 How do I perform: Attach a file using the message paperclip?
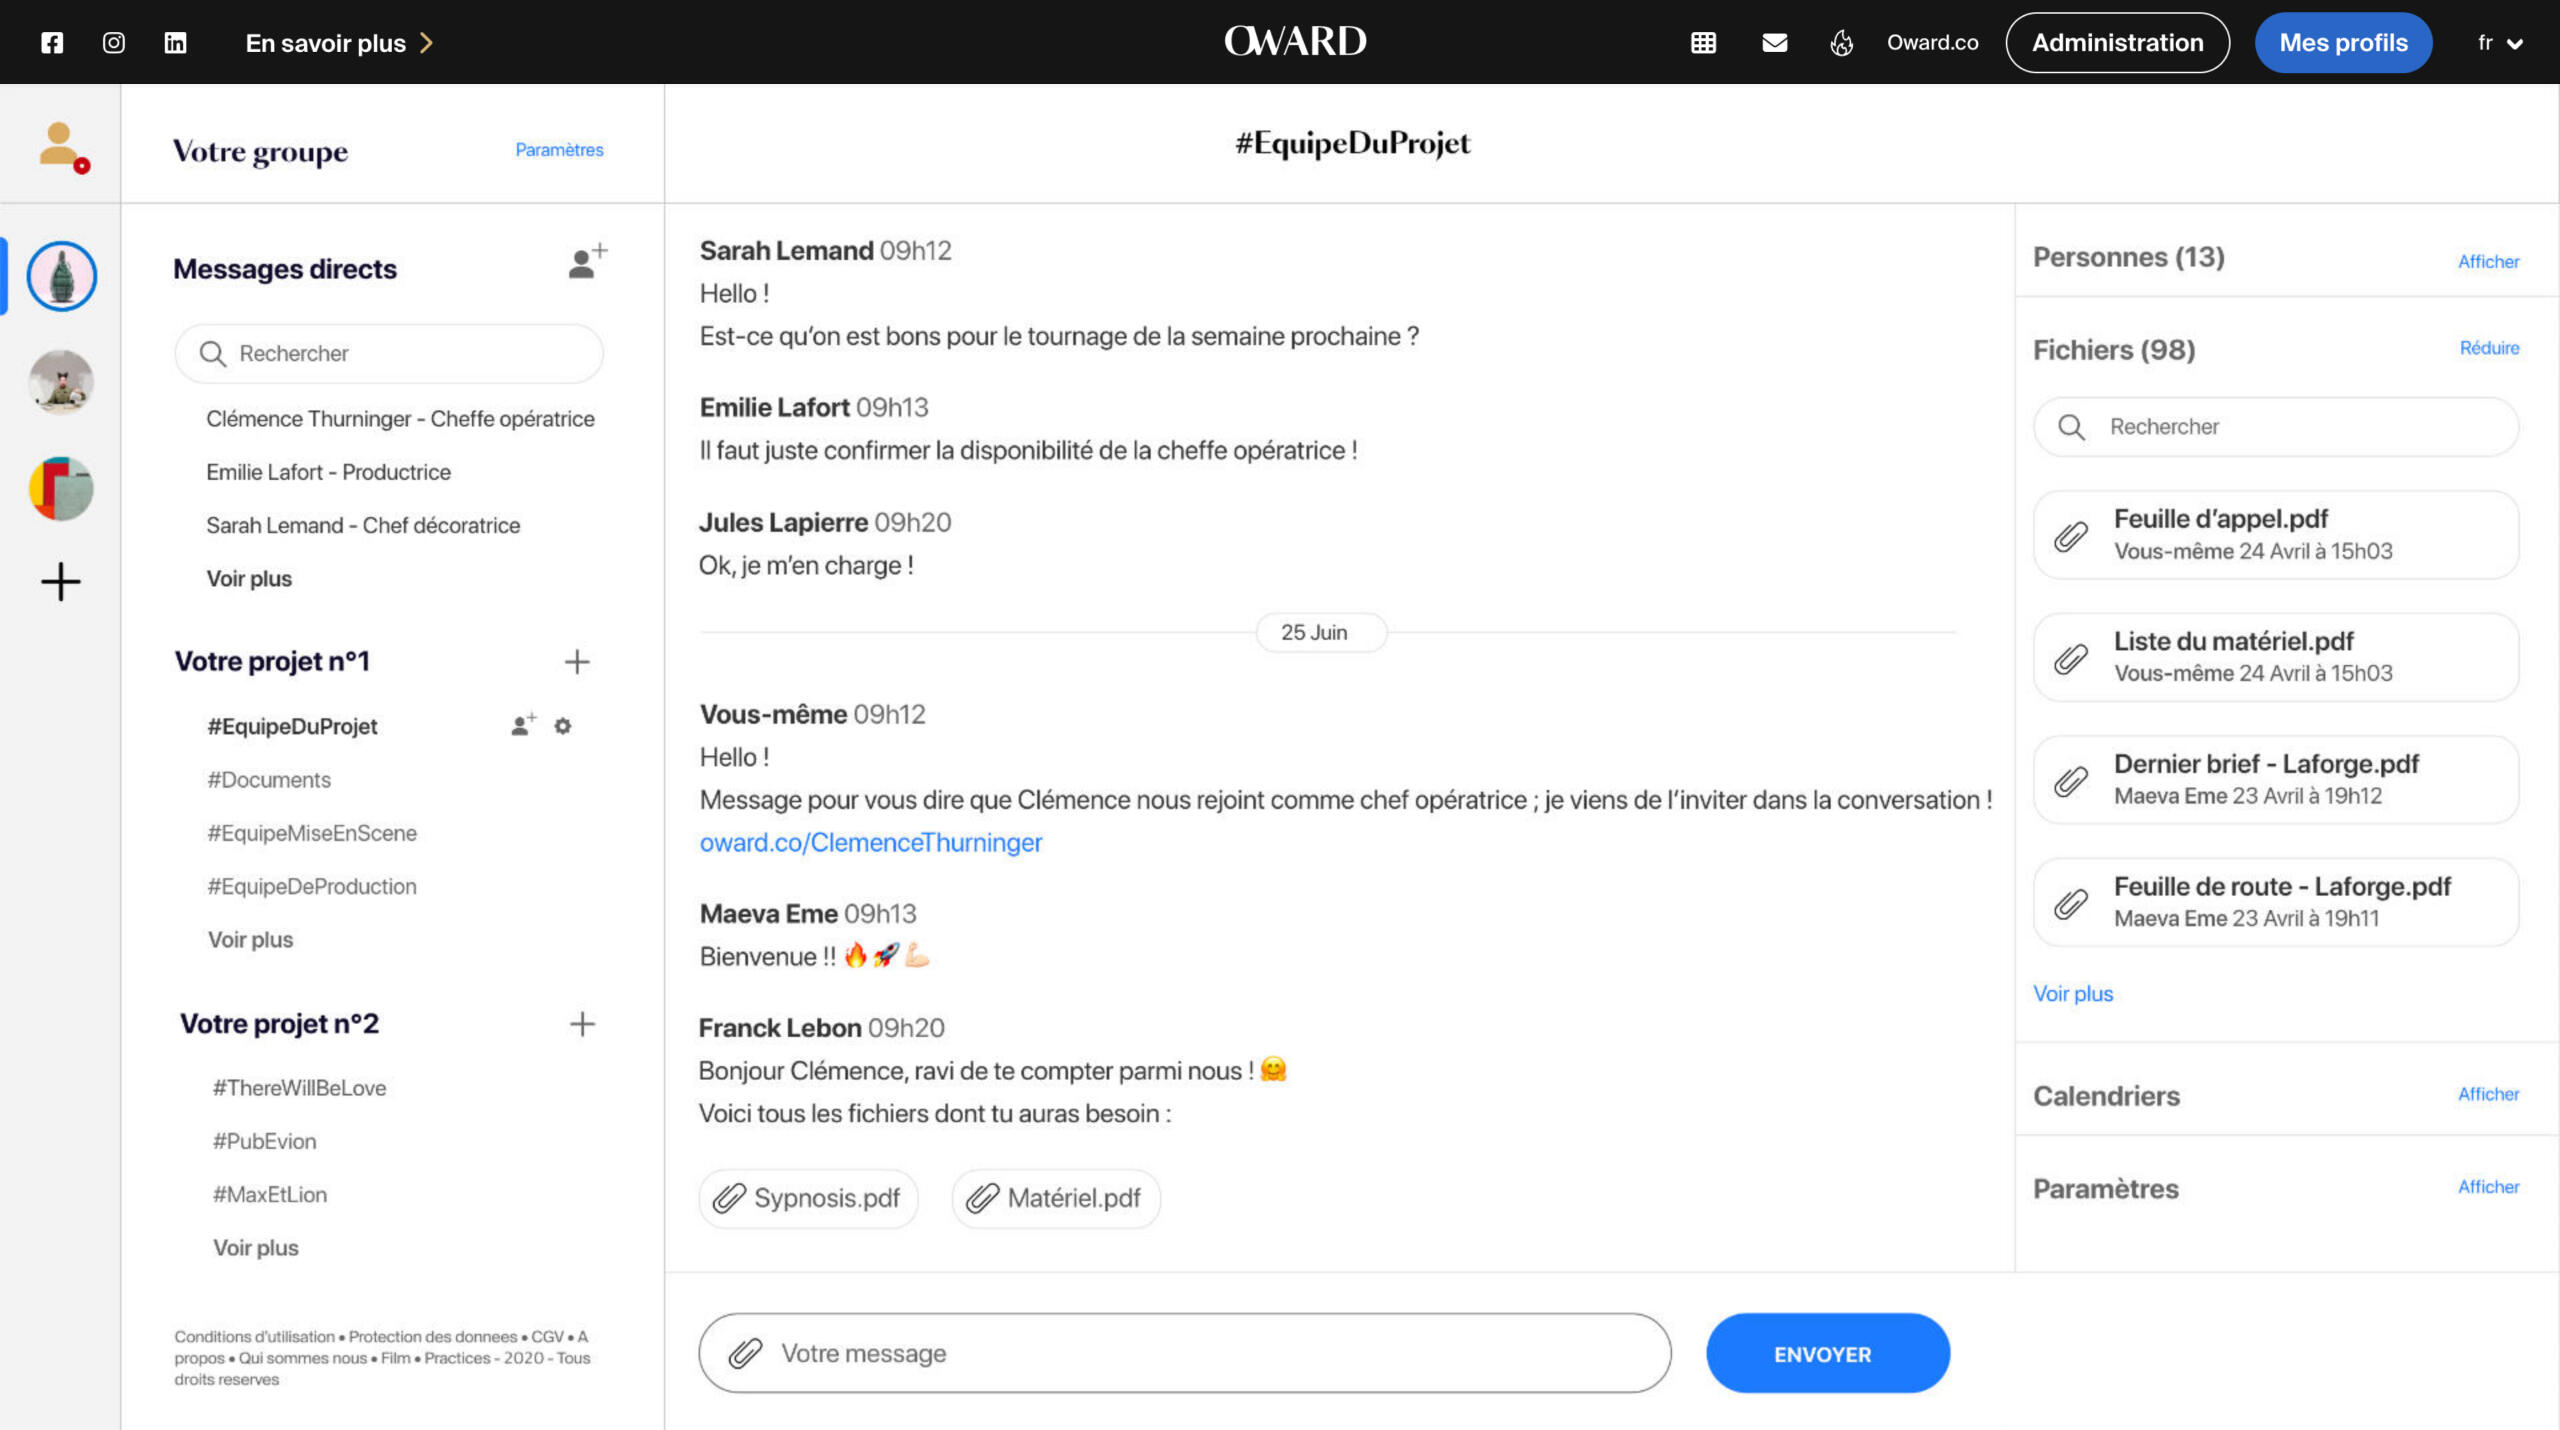click(x=745, y=1353)
